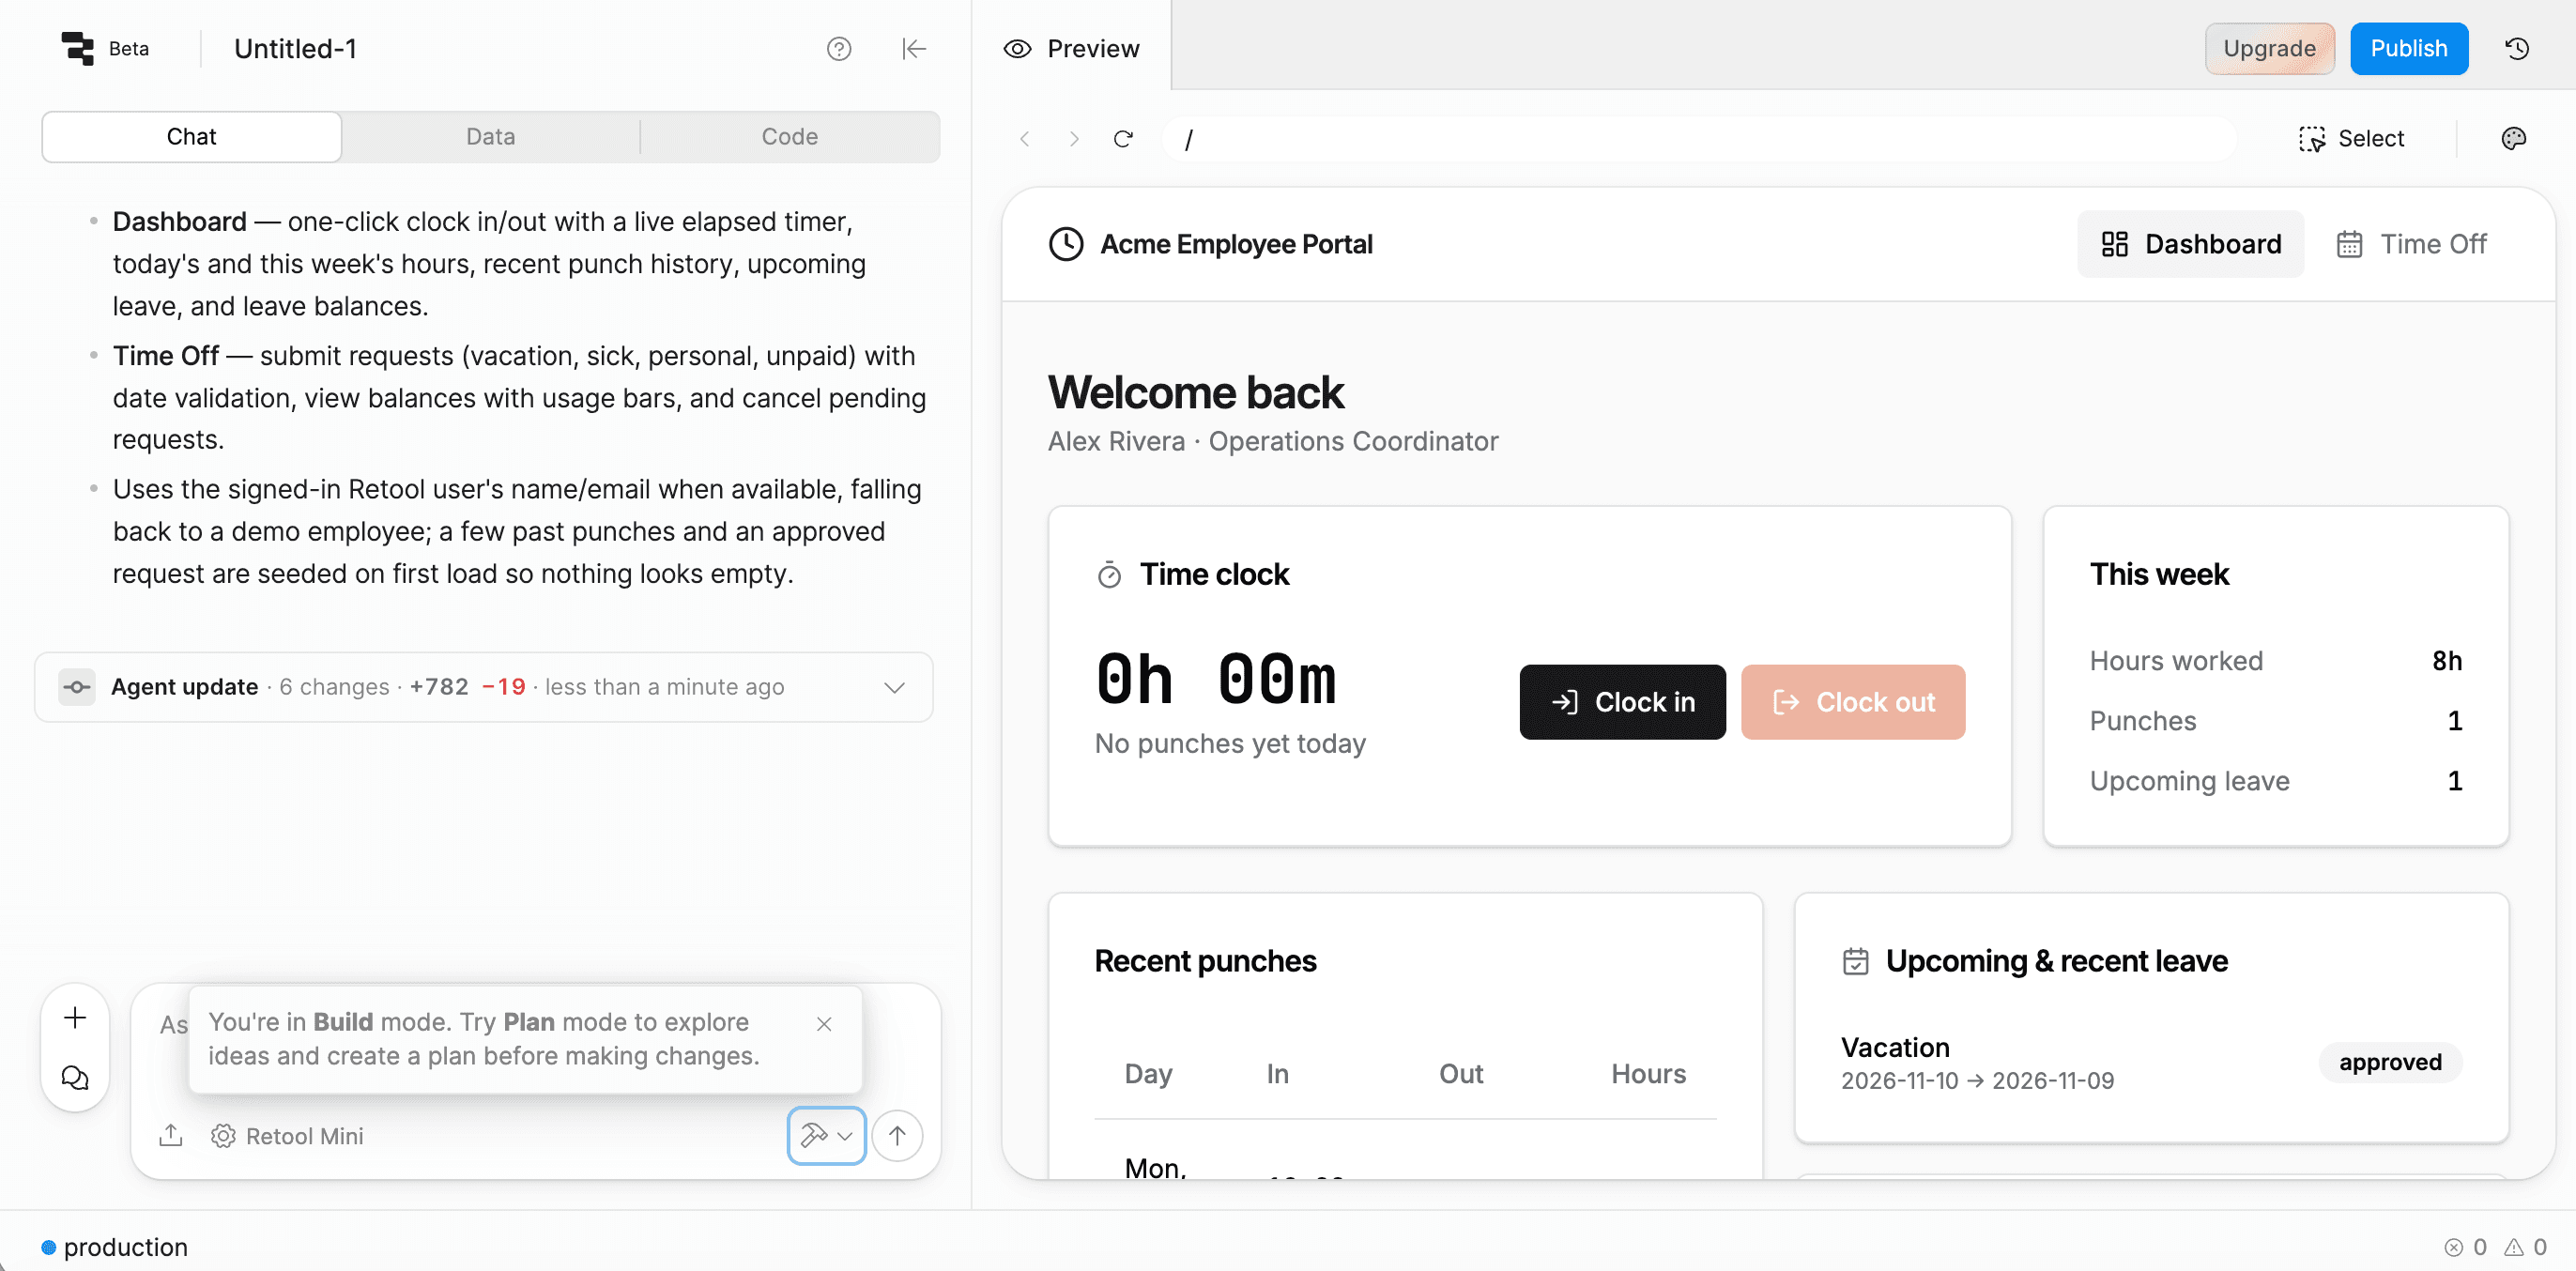
Task: Click calendar icon by Upcoming & recent leave
Action: pos(1855,961)
